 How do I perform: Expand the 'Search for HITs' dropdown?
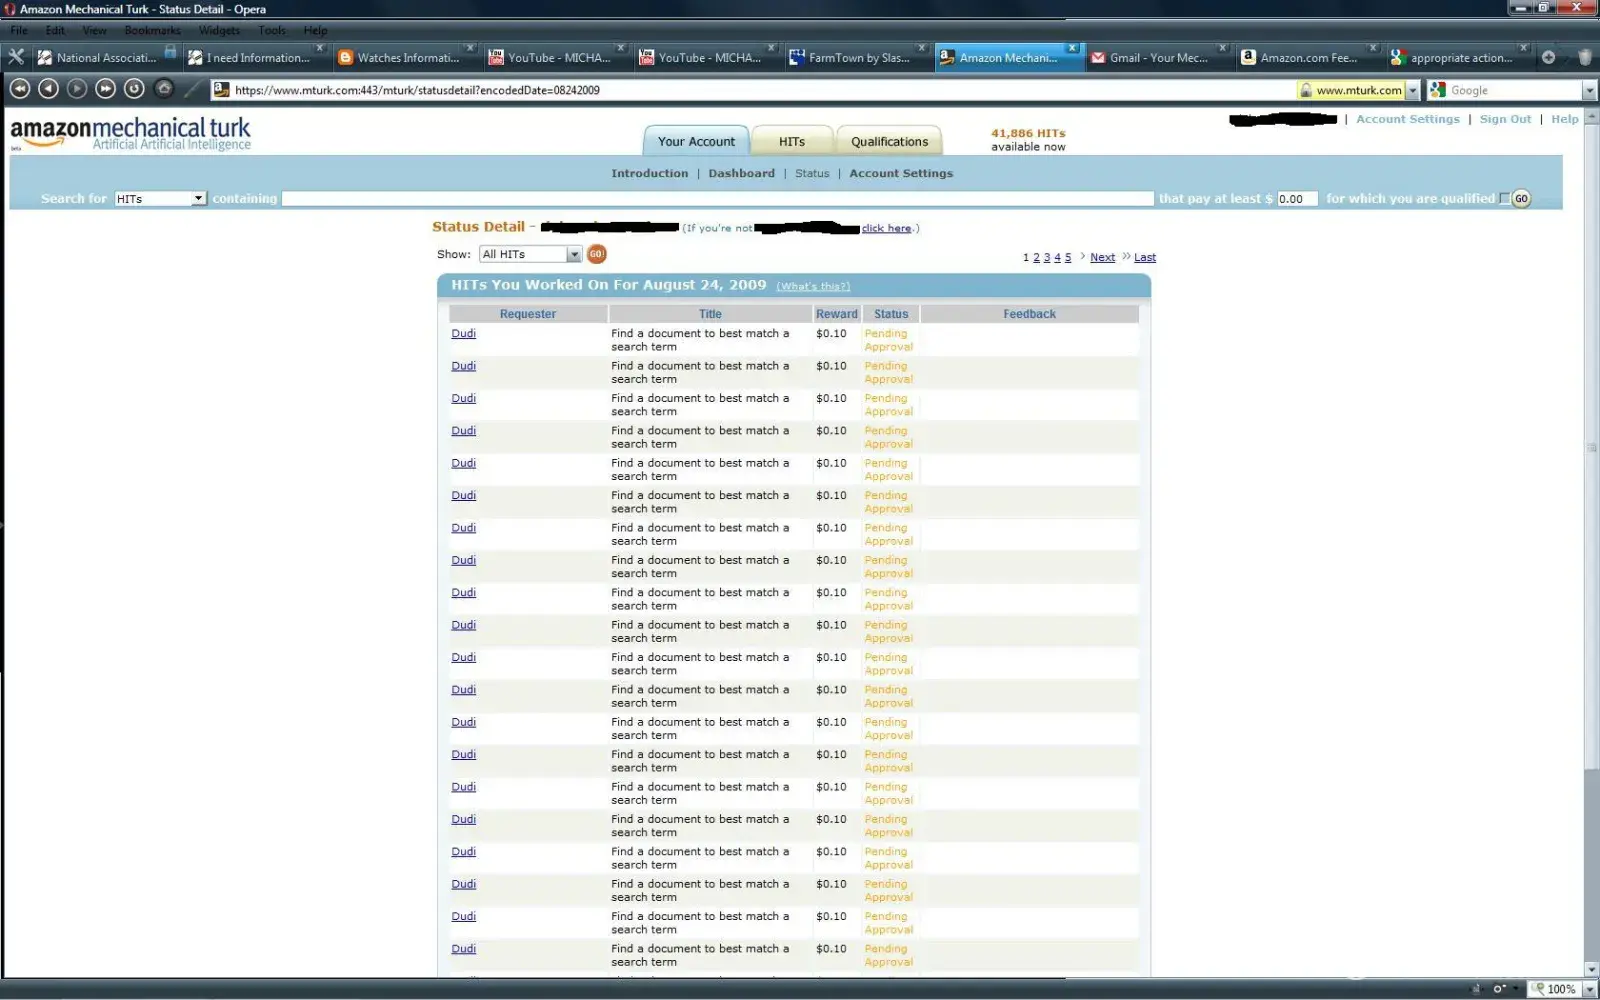[198, 198]
